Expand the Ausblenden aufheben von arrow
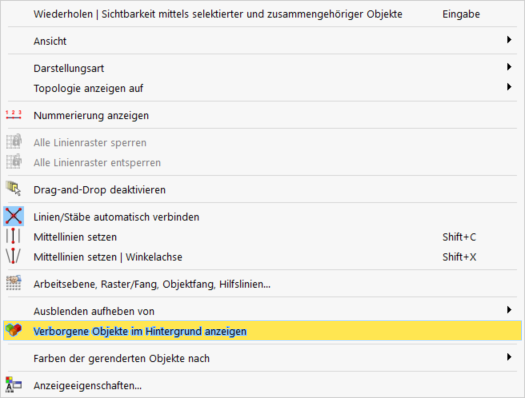The image size is (525, 398). 509,310
